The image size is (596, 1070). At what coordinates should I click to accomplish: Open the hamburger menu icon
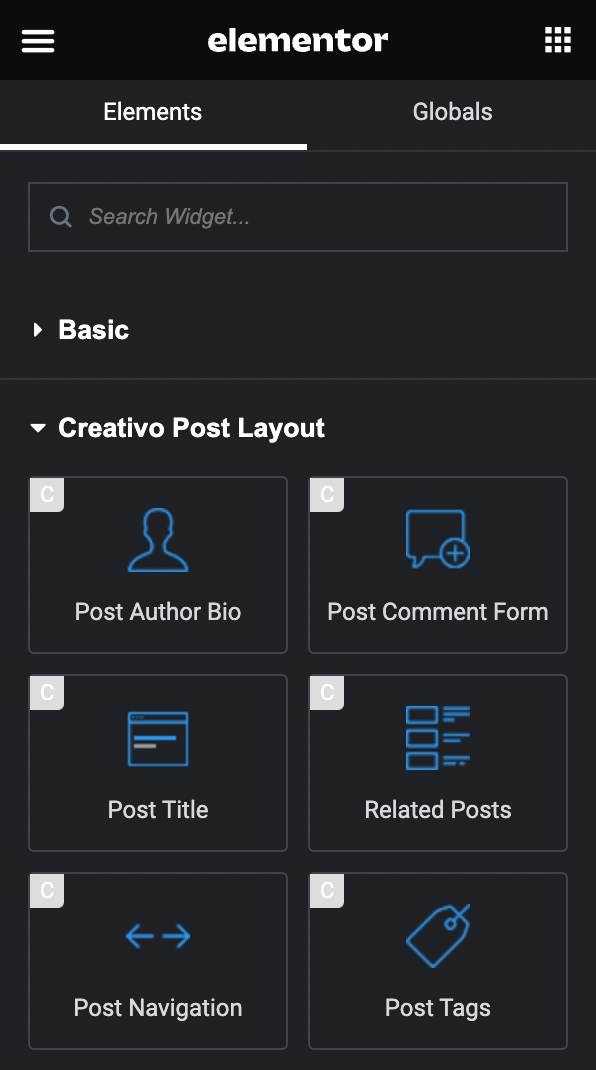pyautogui.click(x=38, y=41)
